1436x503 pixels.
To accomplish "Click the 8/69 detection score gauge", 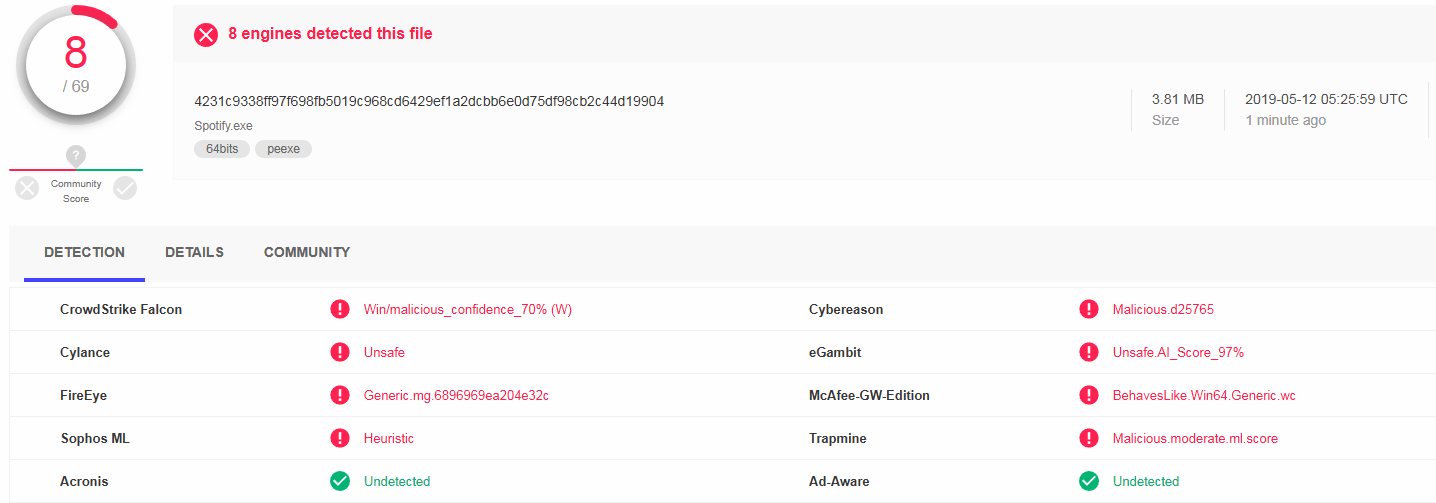I will coord(76,65).
